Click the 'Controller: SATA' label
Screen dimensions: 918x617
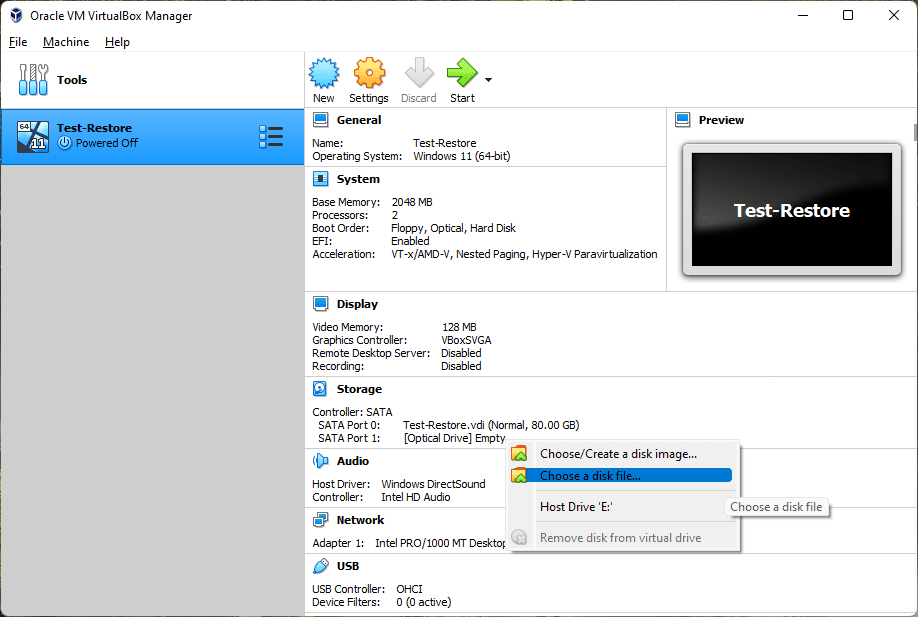(352, 412)
